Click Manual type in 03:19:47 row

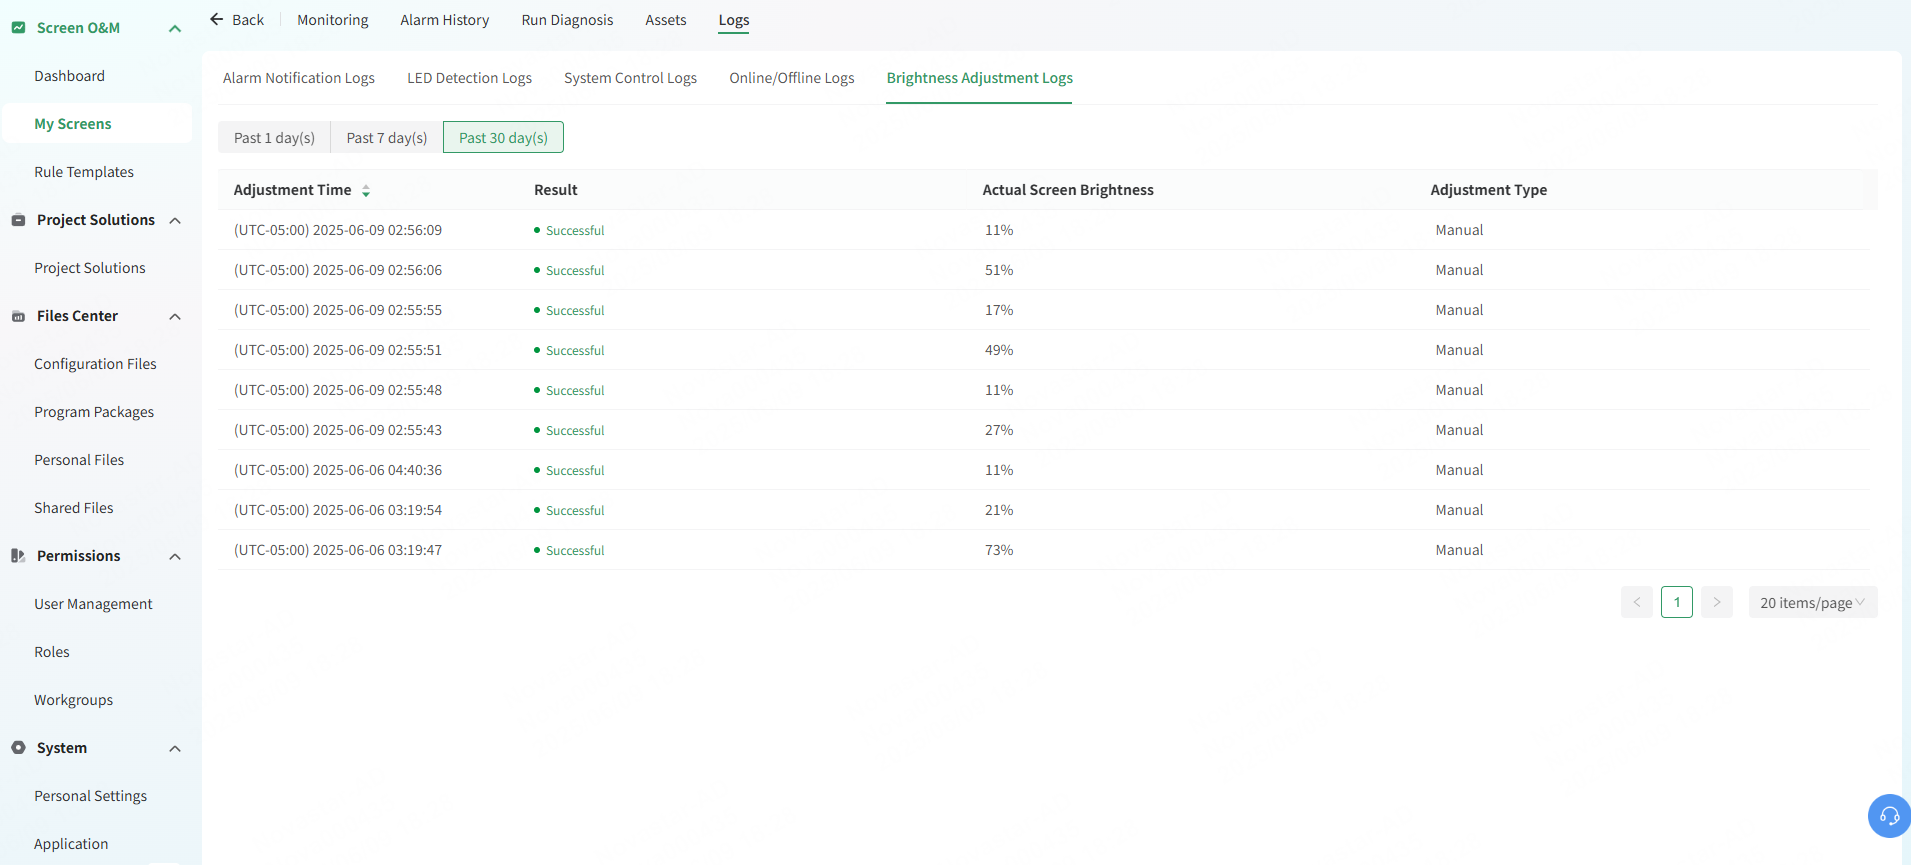tap(1459, 550)
